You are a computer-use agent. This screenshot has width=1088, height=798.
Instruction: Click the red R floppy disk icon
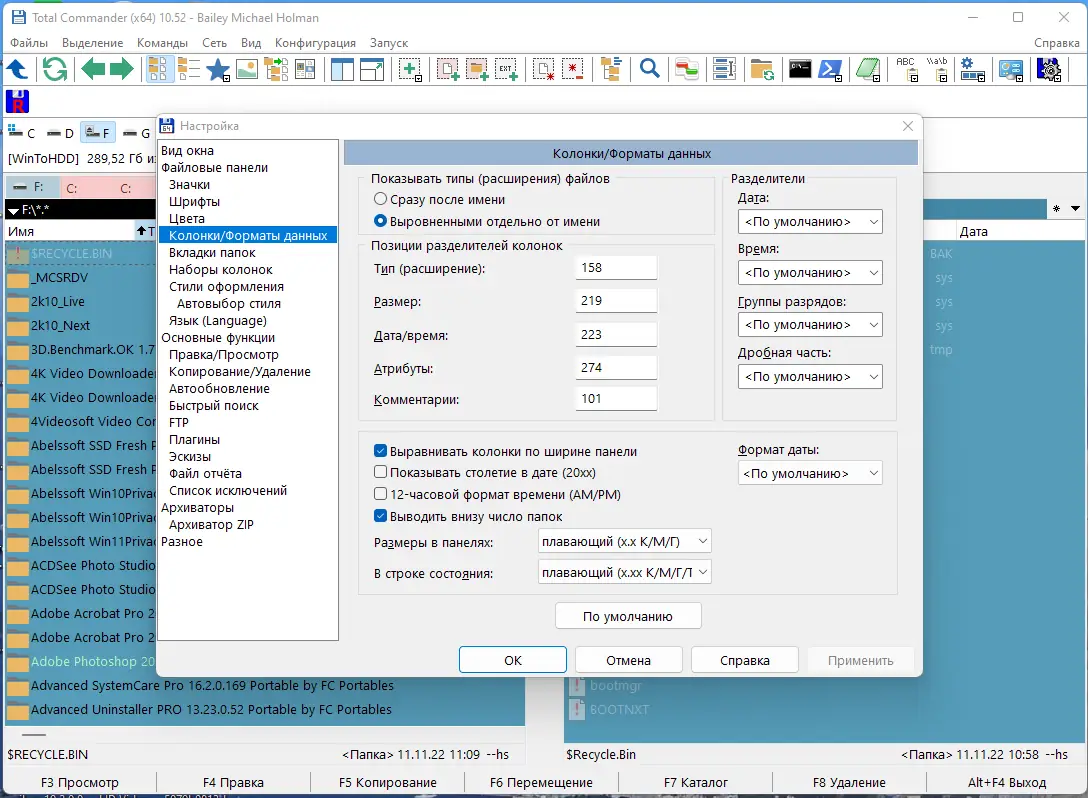[17, 101]
